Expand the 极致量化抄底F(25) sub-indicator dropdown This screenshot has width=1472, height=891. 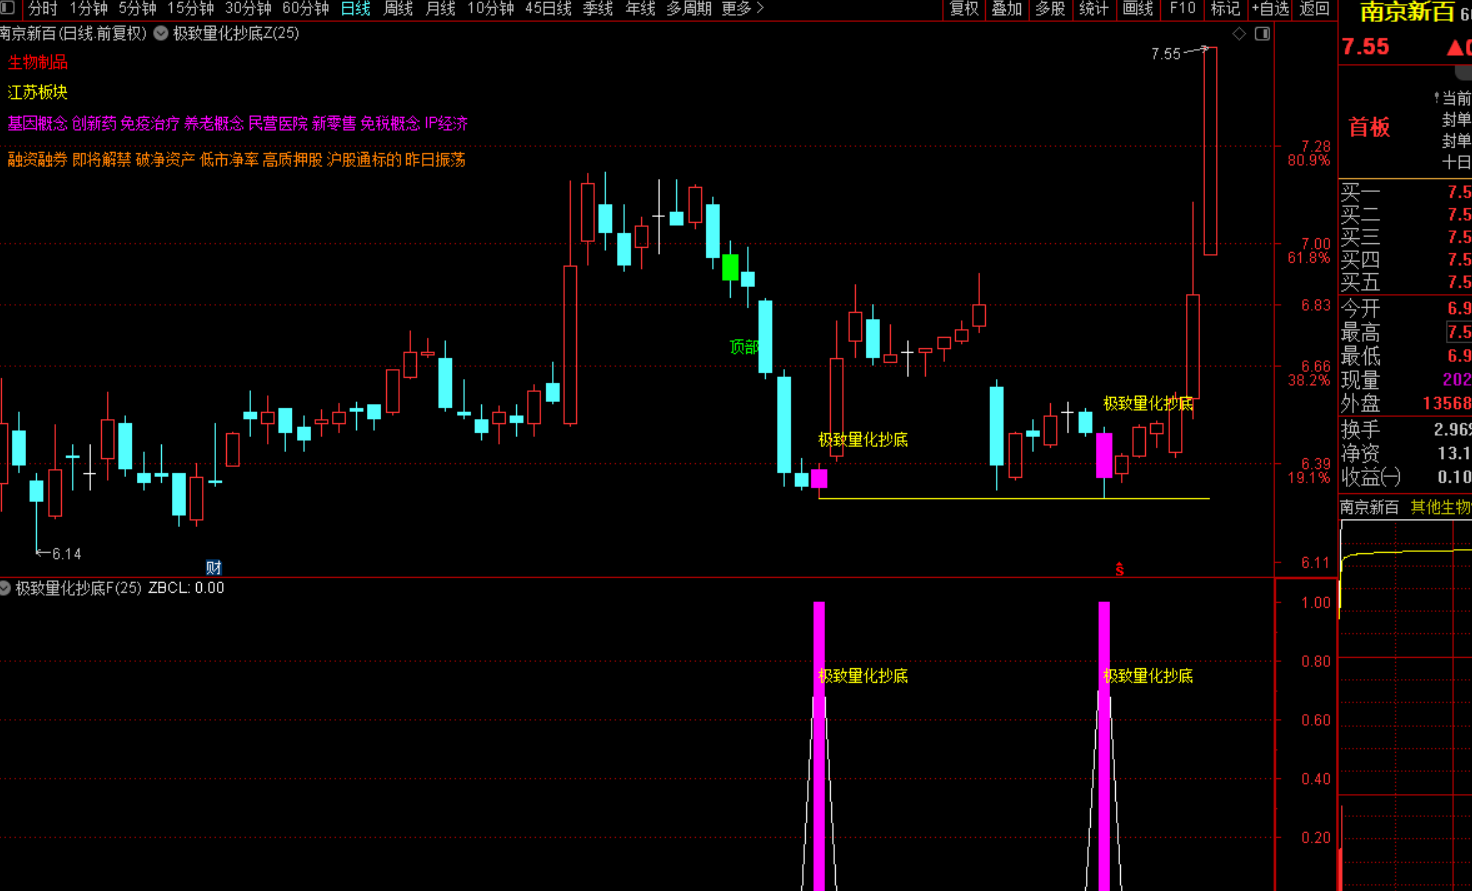point(6,588)
